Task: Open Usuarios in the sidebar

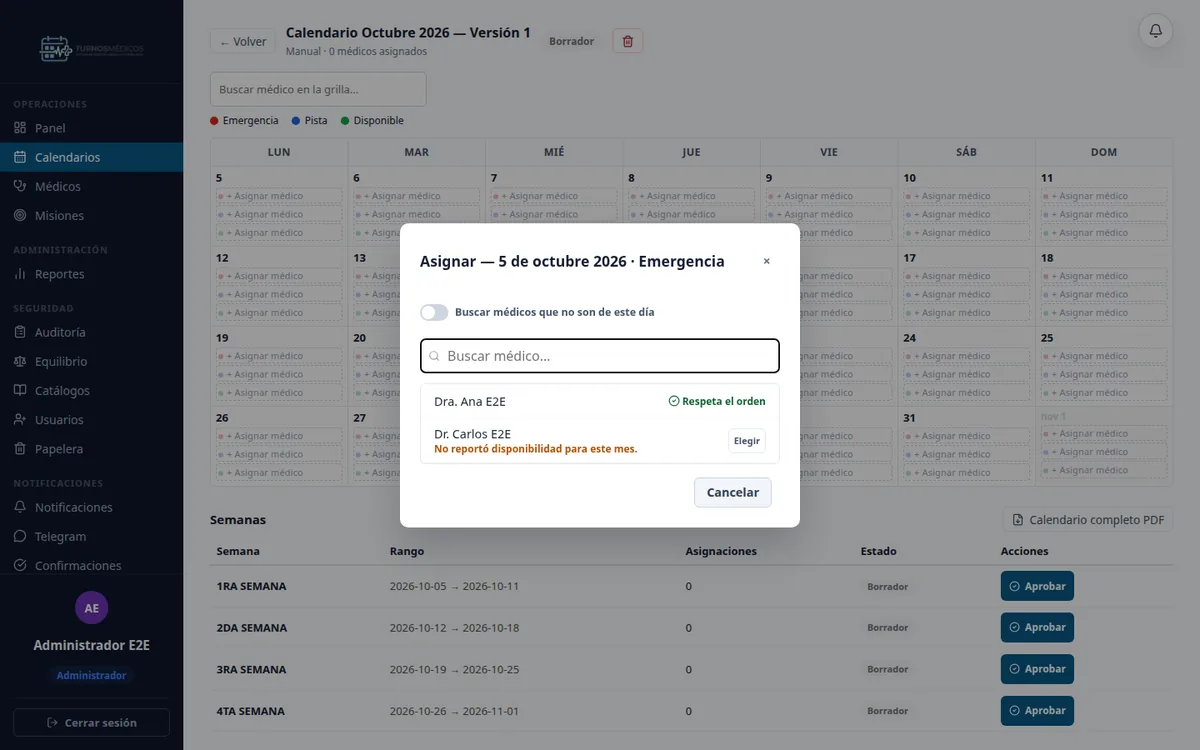Action: coord(91,420)
